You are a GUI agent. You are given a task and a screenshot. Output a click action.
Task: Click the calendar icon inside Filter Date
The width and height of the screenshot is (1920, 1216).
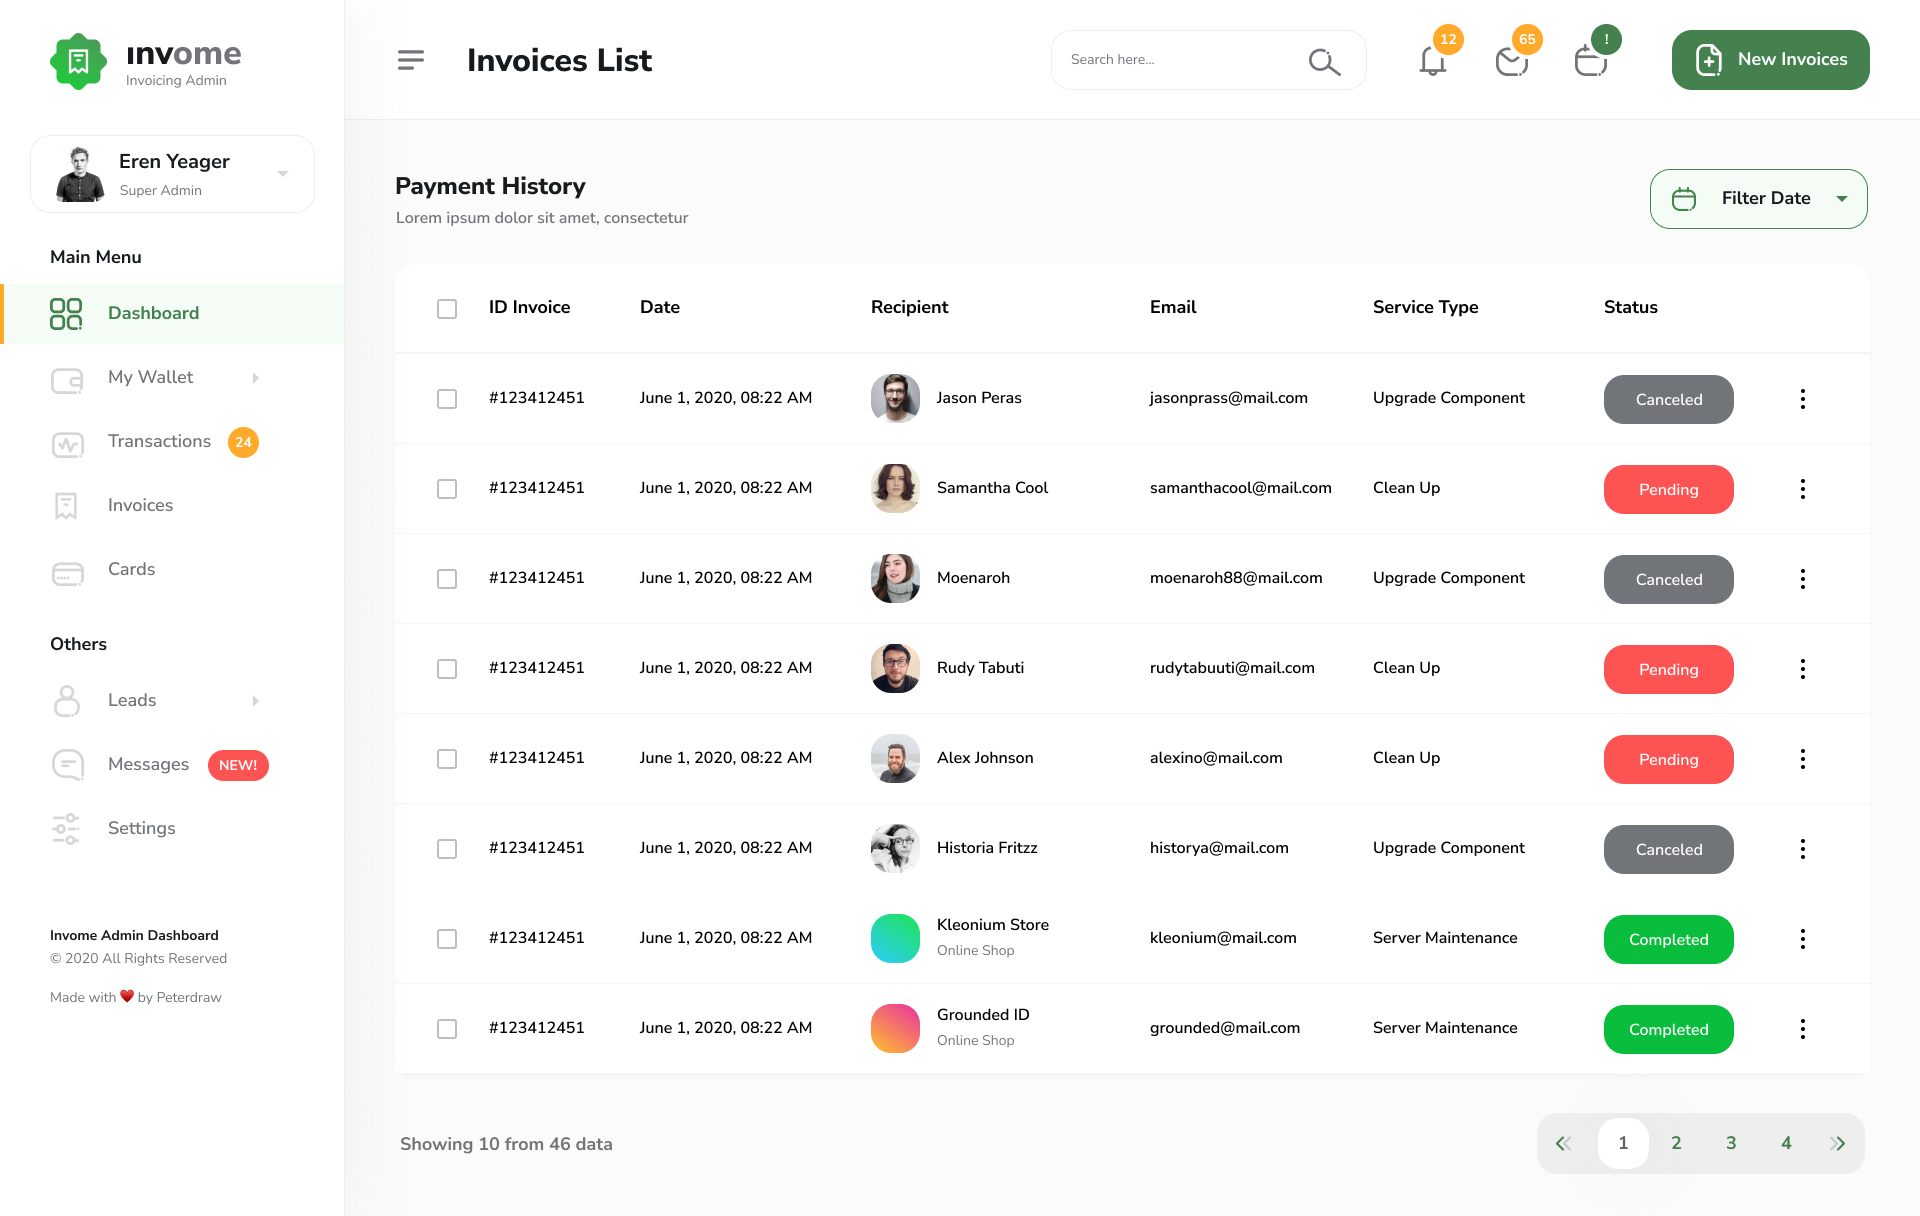click(1684, 198)
